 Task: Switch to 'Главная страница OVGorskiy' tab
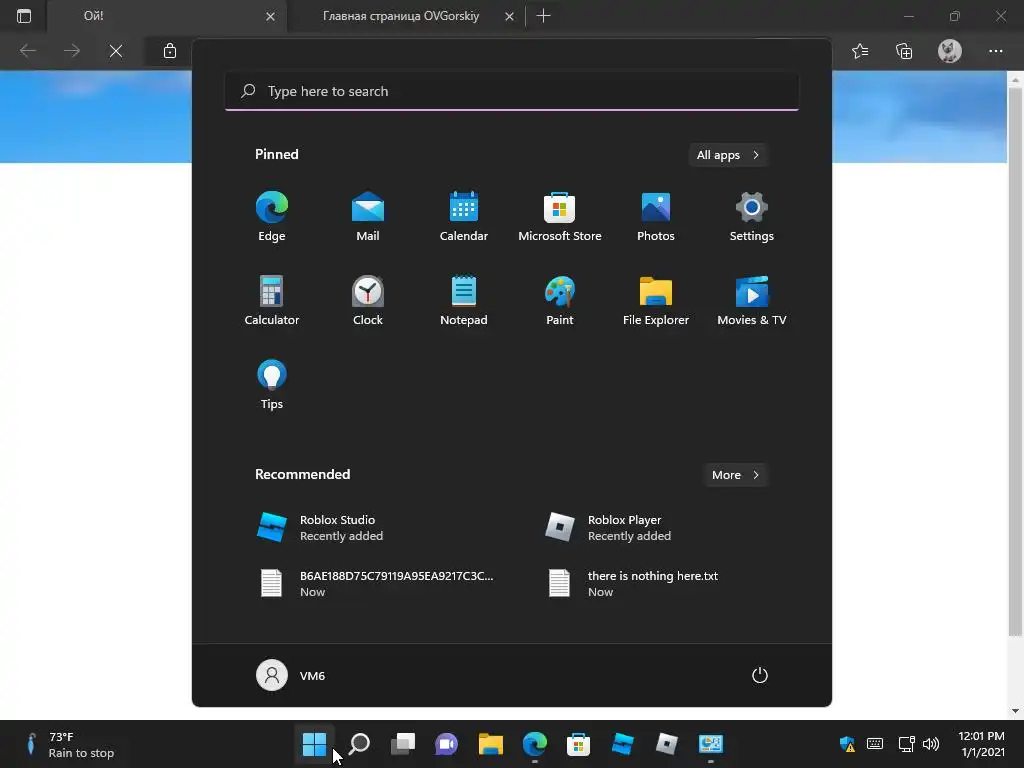401,16
